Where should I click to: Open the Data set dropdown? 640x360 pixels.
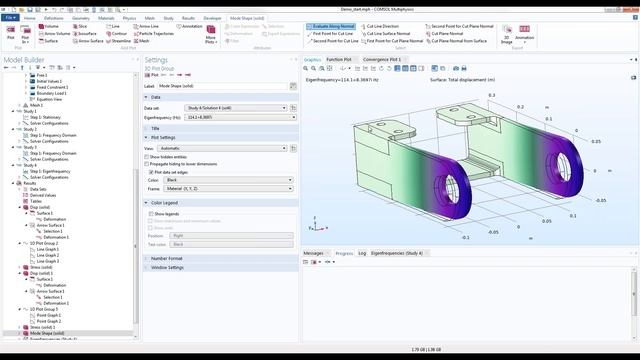click(x=236, y=108)
